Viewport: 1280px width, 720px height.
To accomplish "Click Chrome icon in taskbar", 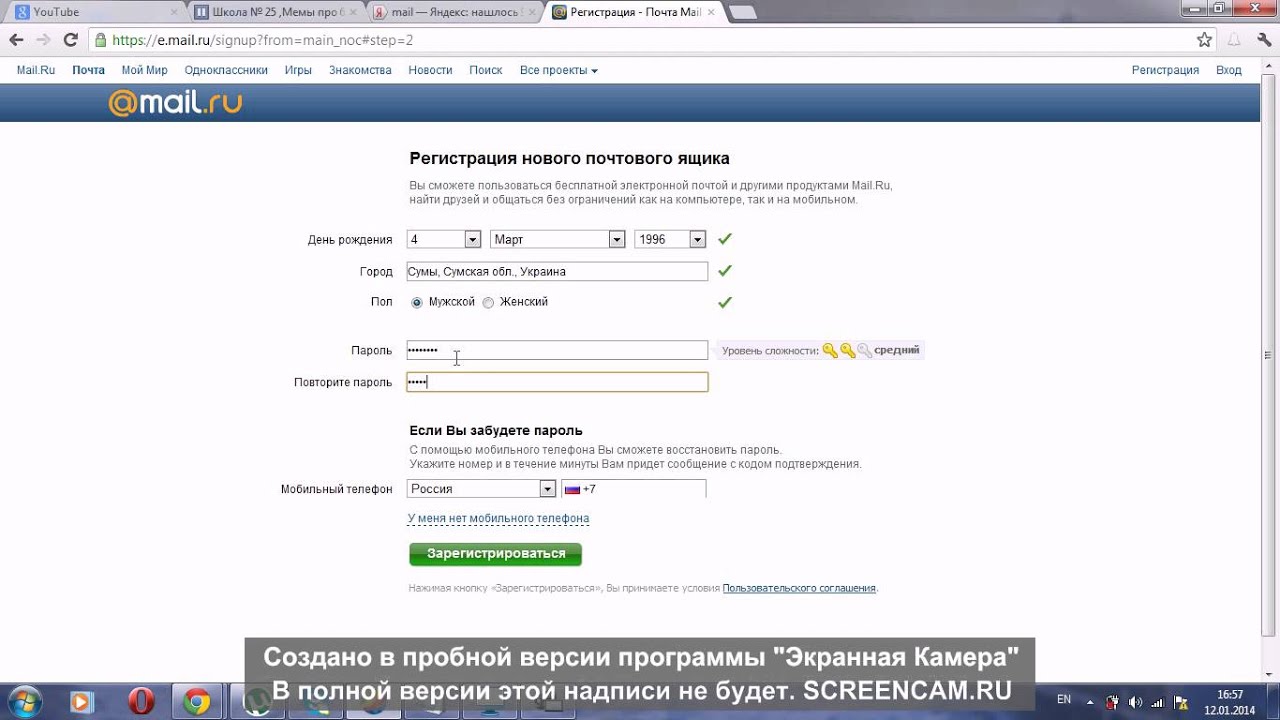I will [196, 702].
